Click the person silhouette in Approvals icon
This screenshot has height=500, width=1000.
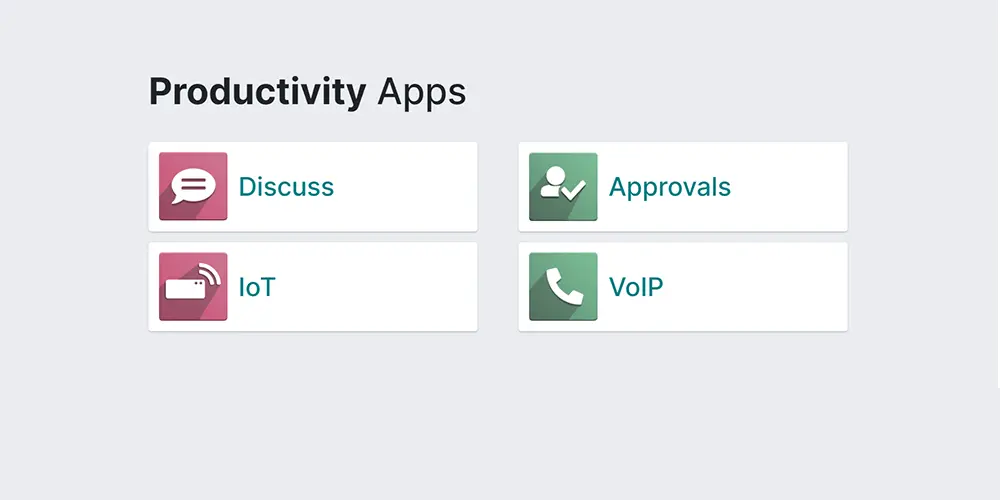point(551,181)
